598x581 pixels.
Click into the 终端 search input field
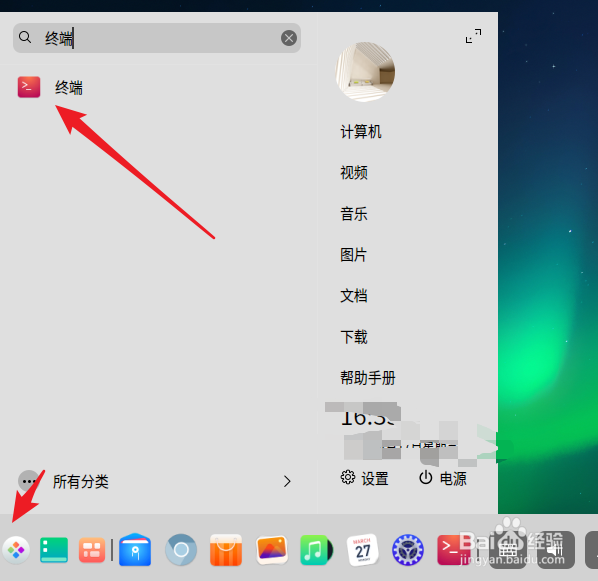point(157,38)
